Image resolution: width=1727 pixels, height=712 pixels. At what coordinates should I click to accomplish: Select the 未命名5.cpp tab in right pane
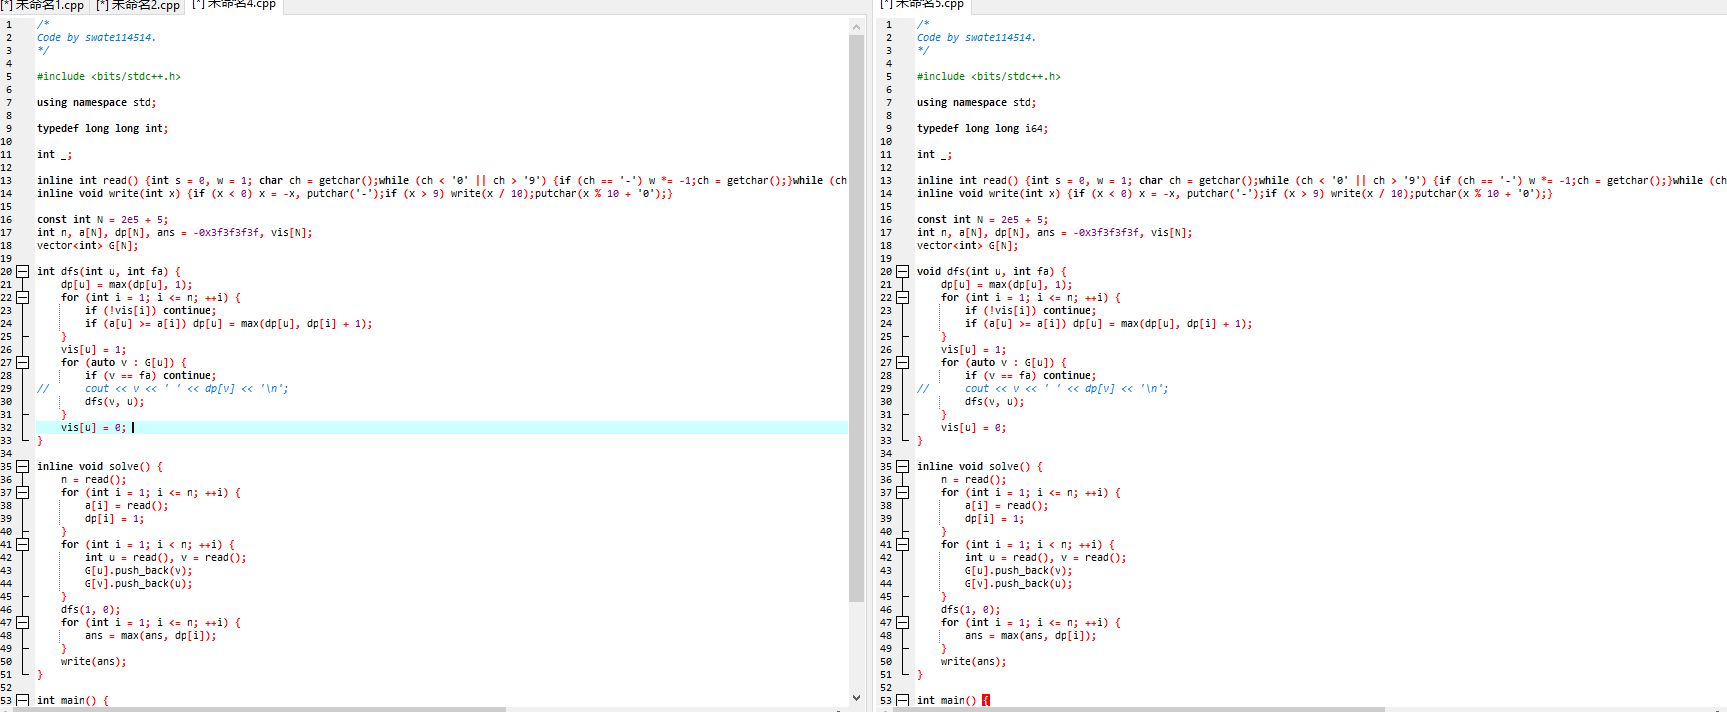[x=923, y=5]
